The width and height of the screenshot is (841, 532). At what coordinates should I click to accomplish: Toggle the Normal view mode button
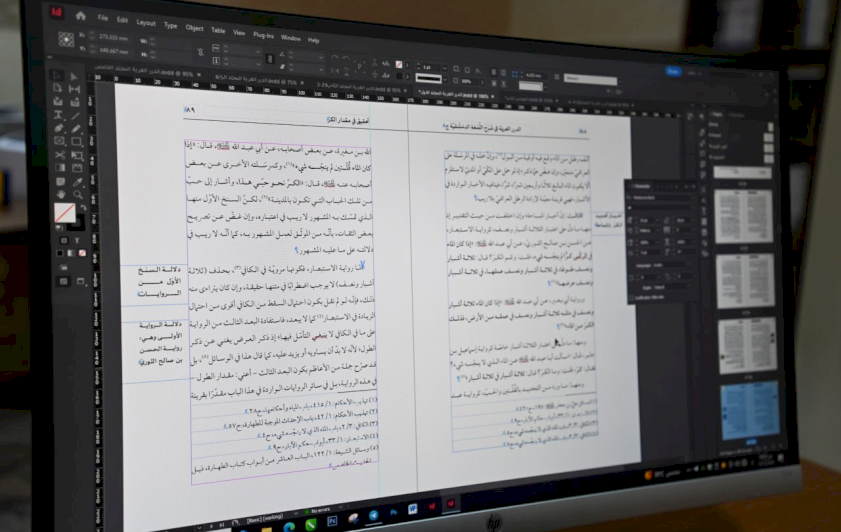pyautogui.click(x=64, y=281)
